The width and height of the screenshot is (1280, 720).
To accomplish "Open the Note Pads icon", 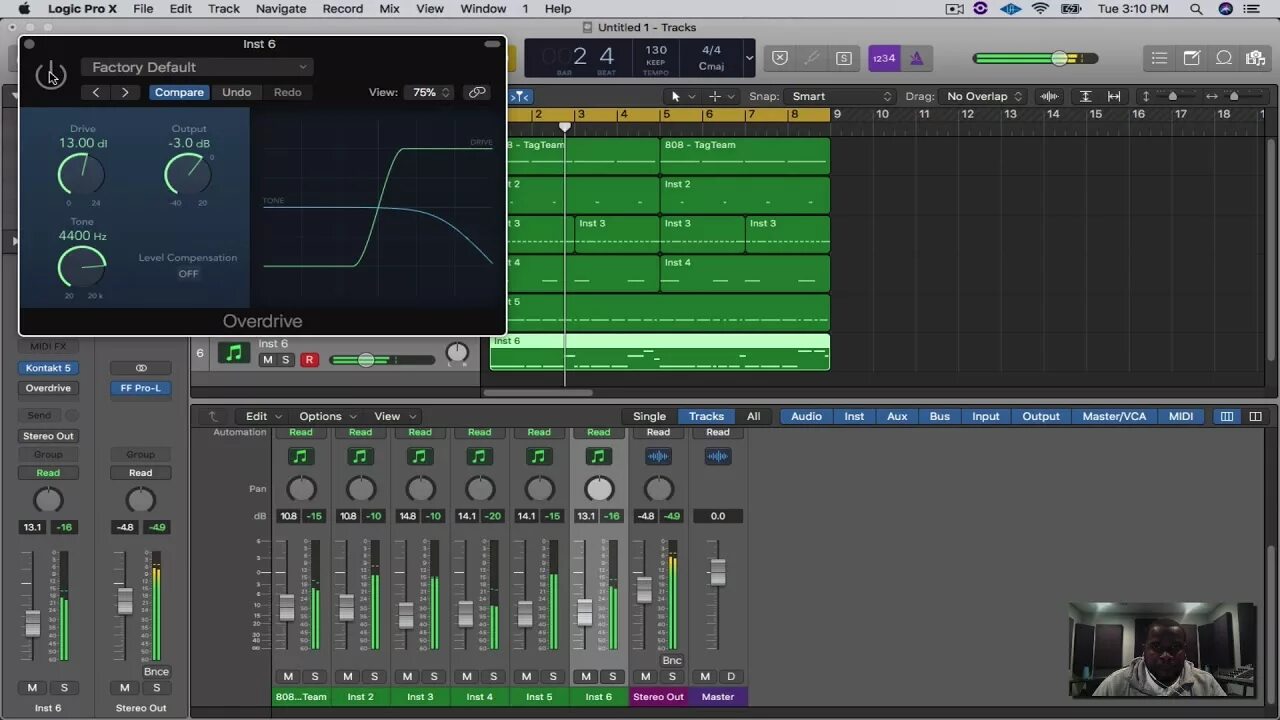I will point(1191,58).
